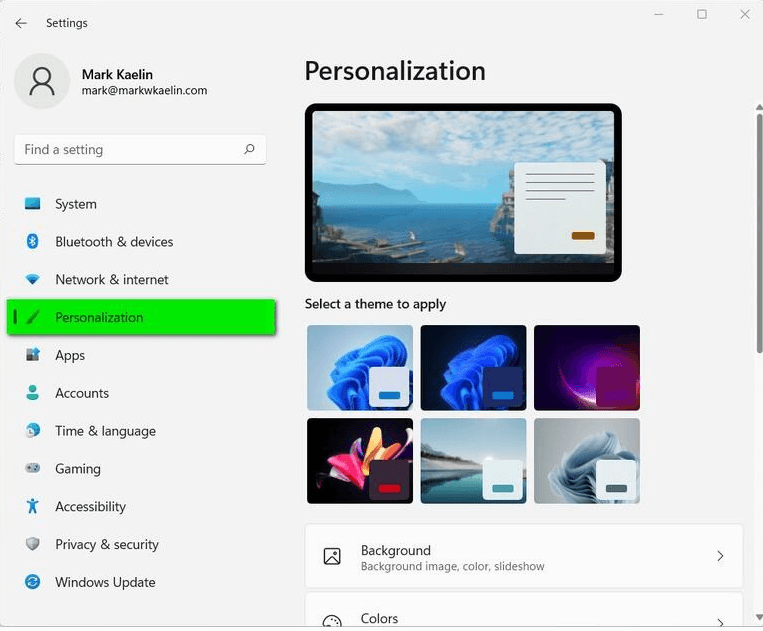Go to Windows Update settings
The width and height of the screenshot is (763, 631).
(x=141, y=582)
